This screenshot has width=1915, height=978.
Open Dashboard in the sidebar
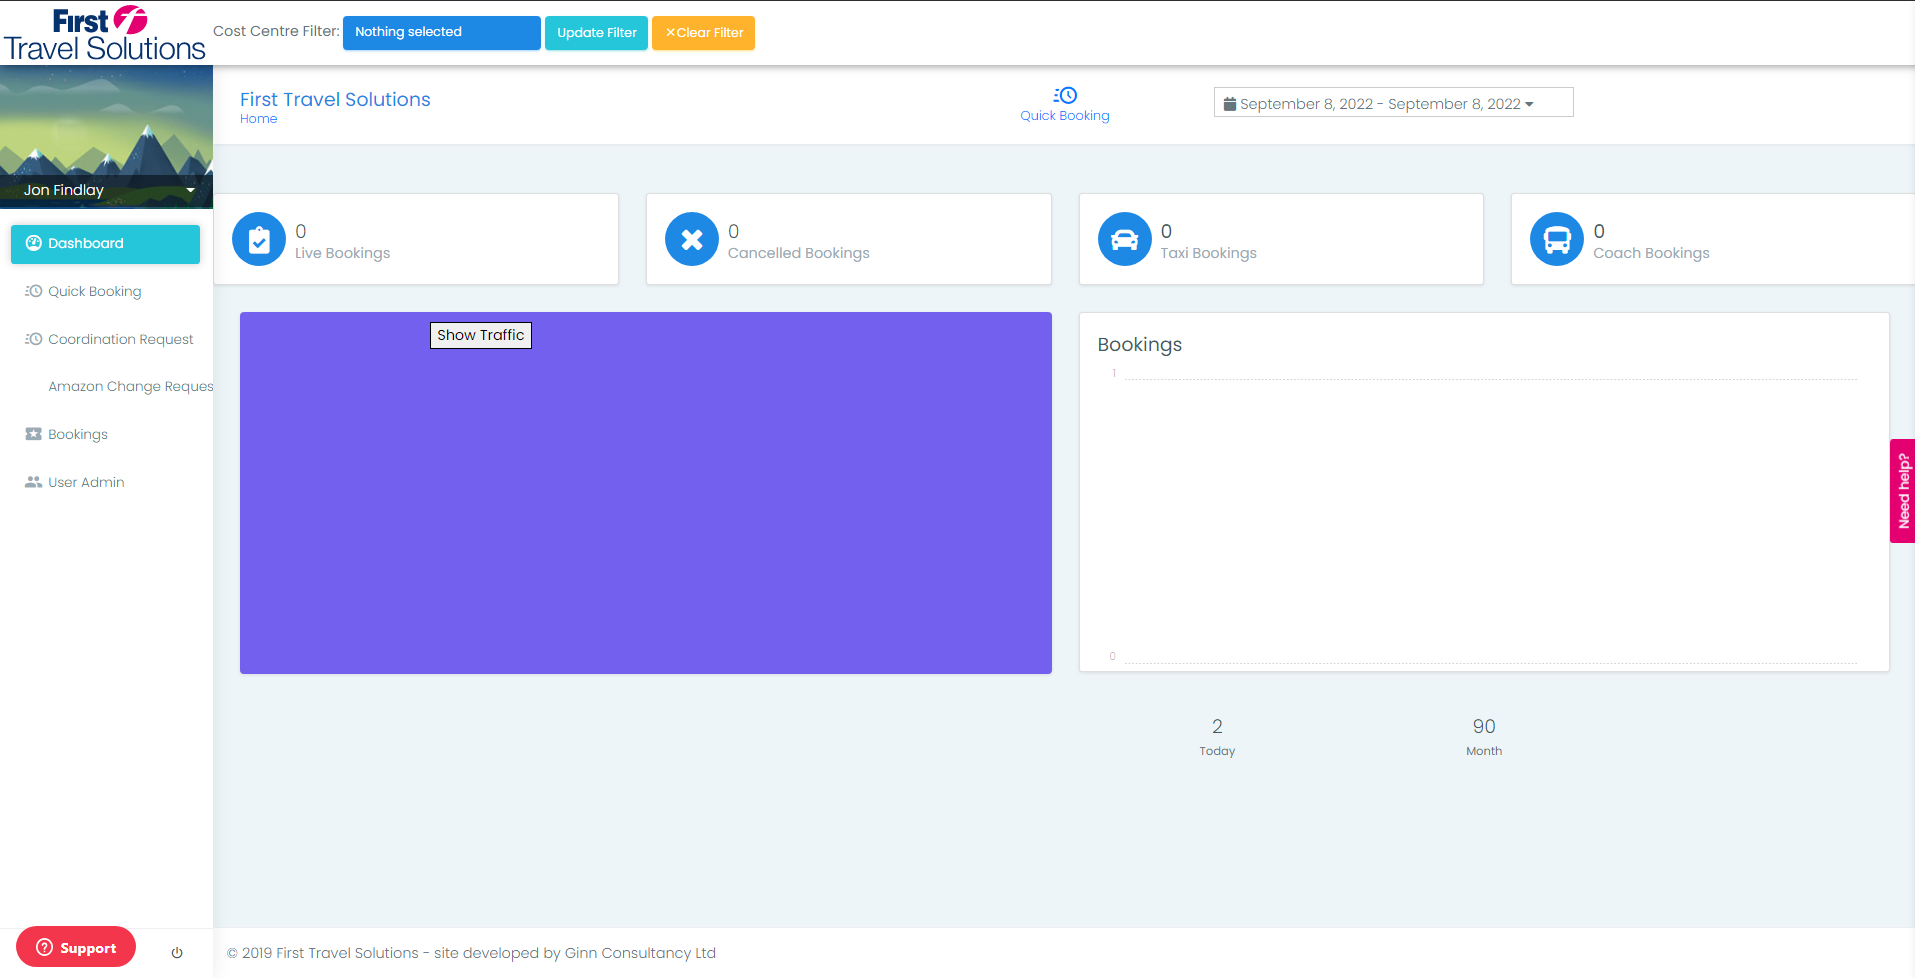[105, 244]
